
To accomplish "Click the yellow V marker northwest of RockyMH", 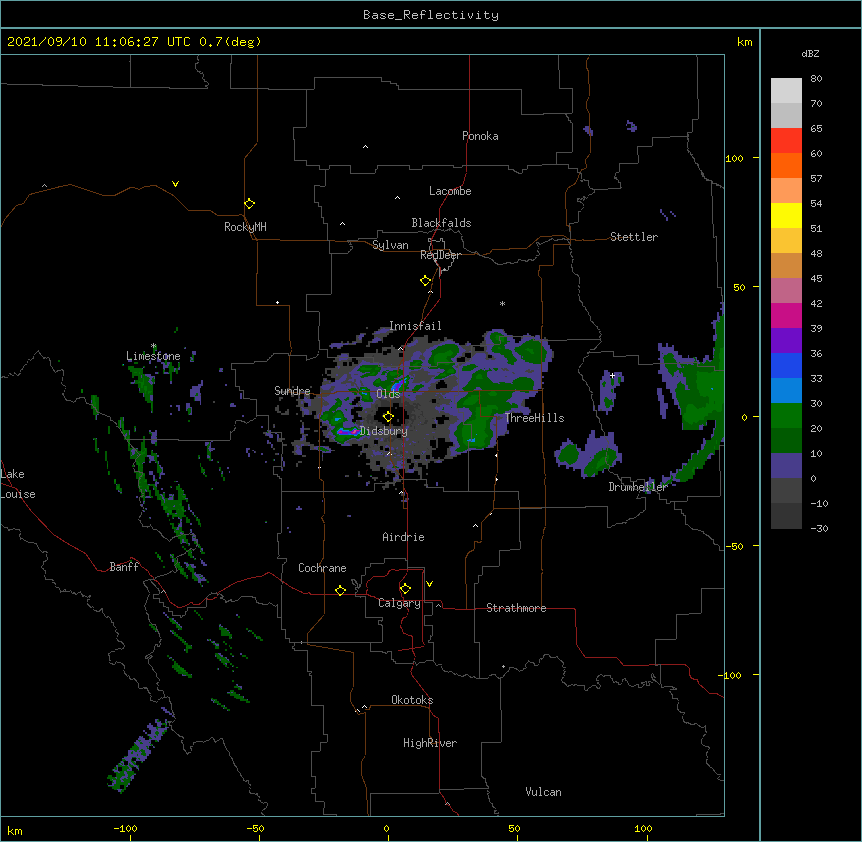I will (175, 184).
